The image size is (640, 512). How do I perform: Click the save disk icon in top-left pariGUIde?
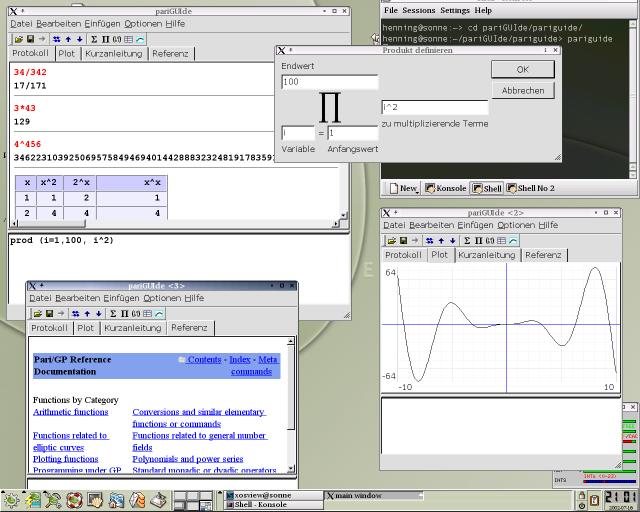pyautogui.click(x=28, y=38)
